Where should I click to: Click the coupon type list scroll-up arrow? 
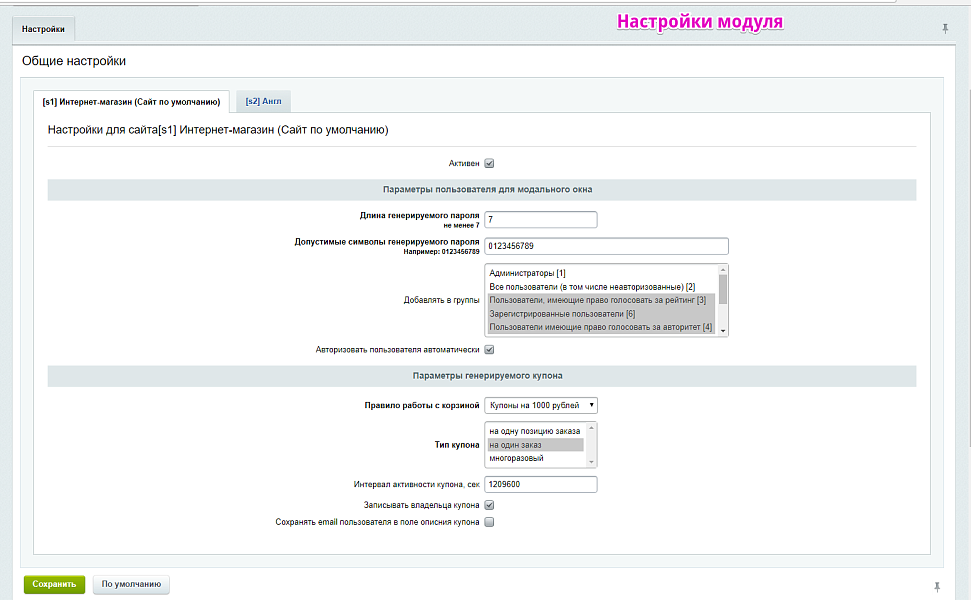click(x=592, y=428)
